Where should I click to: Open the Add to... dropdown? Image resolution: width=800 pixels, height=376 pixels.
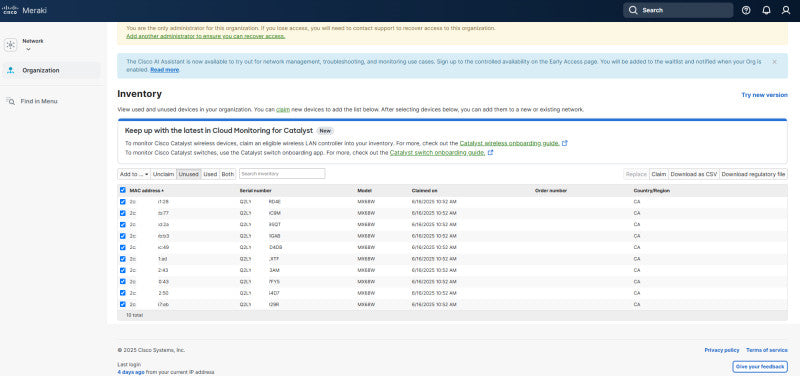click(x=134, y=174)
